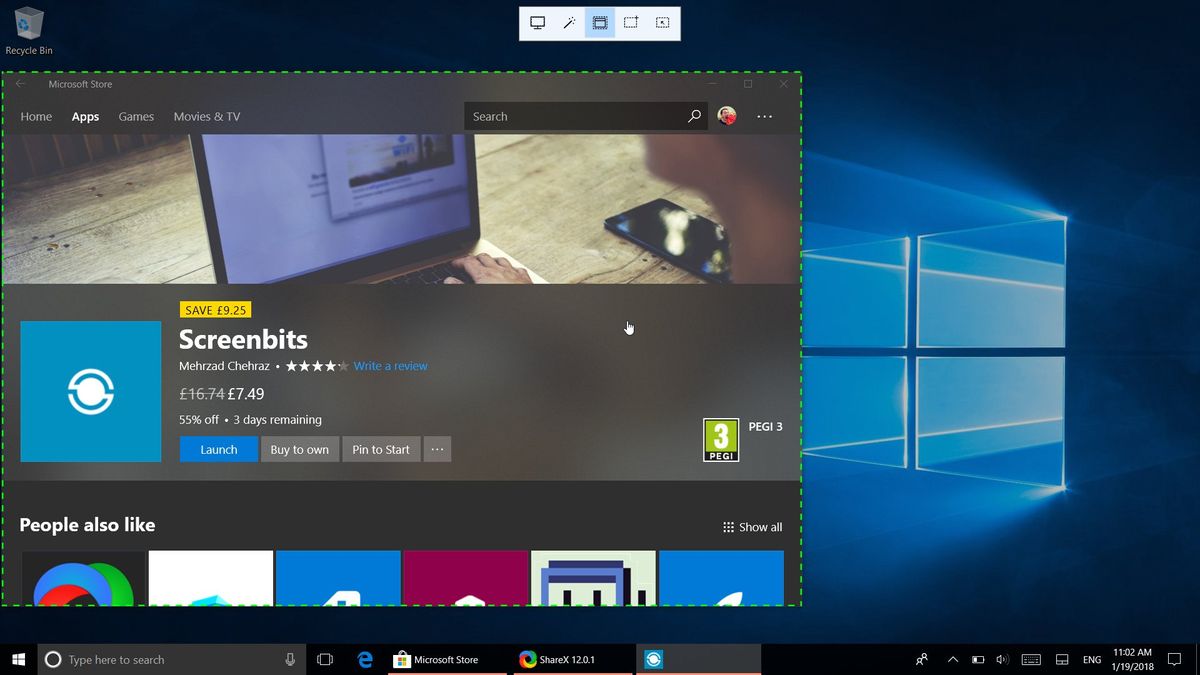Select the rectangle region capture icon
This screenshot has width=1200, height=675.
631,22
